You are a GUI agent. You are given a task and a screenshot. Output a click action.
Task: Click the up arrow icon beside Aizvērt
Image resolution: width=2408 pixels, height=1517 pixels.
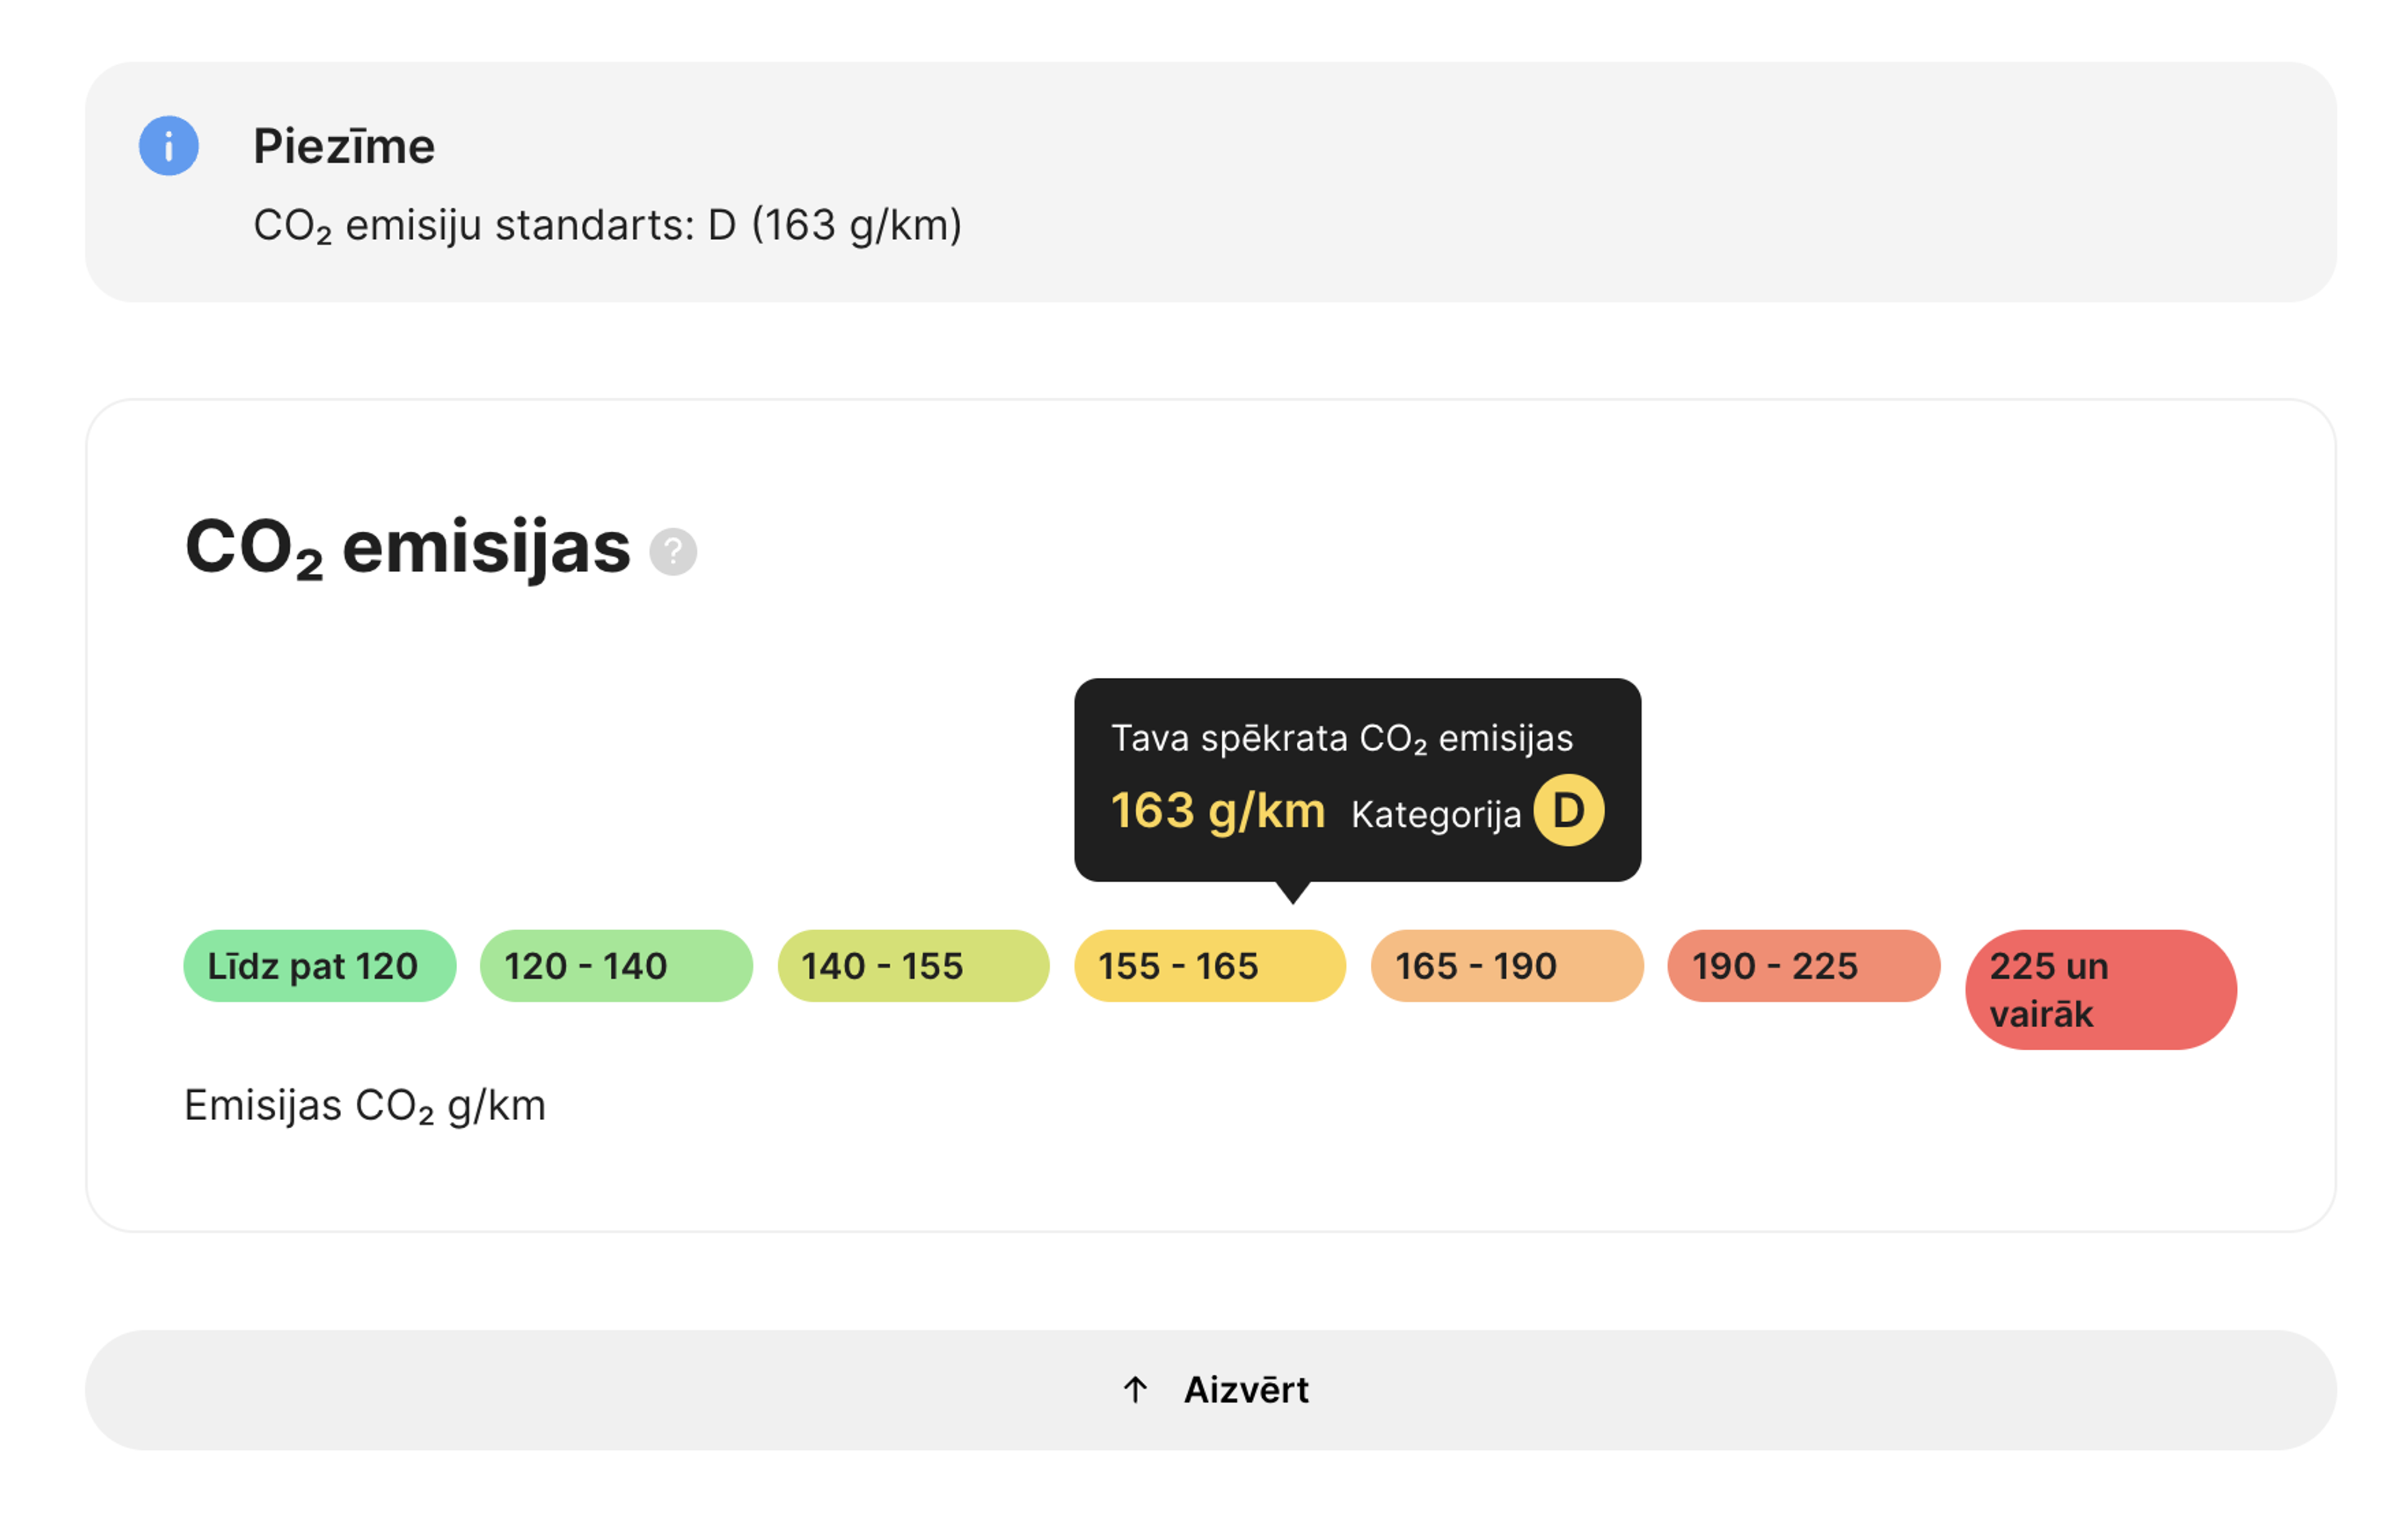click(1135, 1389)
